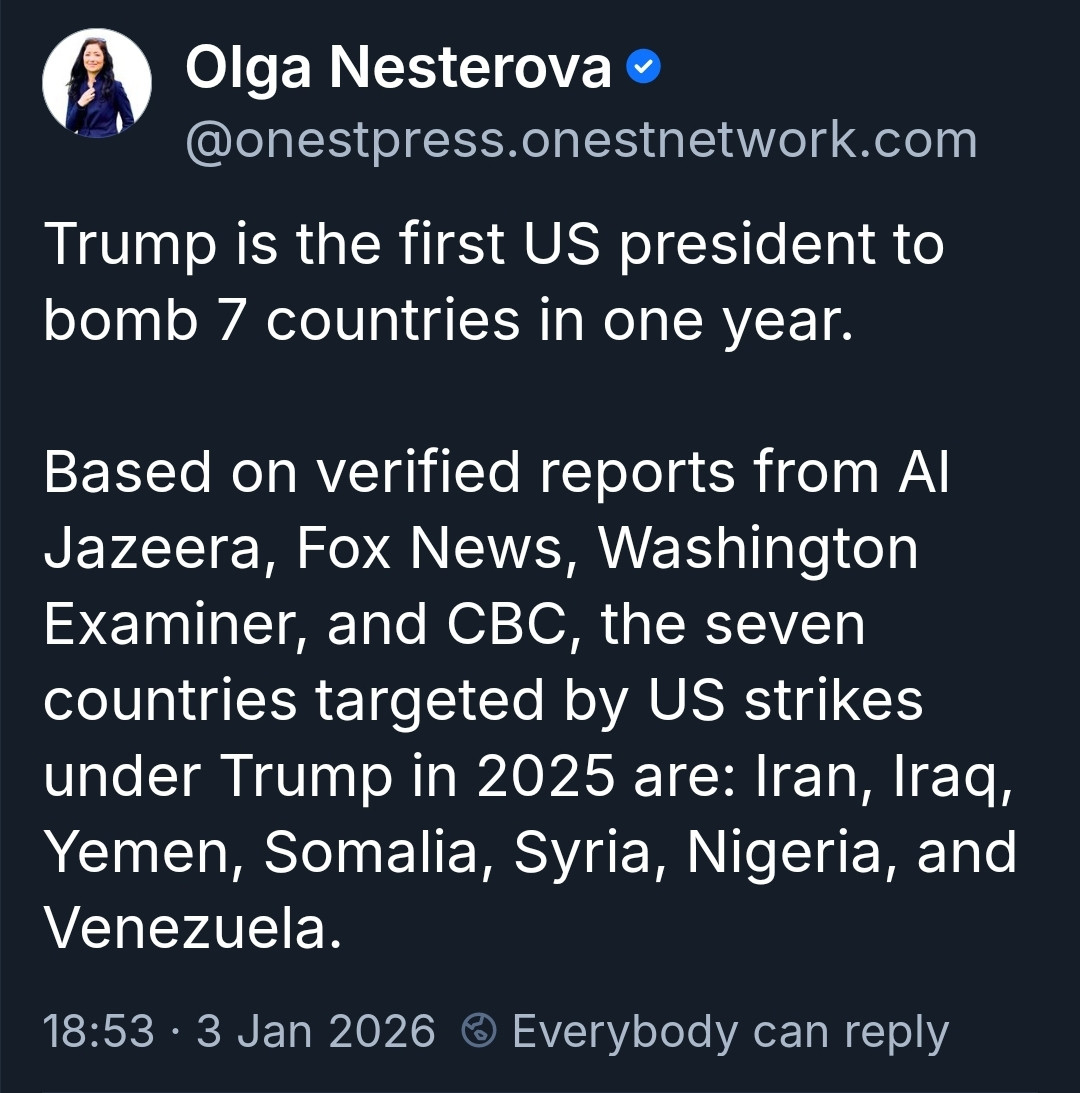
Task: Open the Olga Nesterova display name
Action: 398,69
